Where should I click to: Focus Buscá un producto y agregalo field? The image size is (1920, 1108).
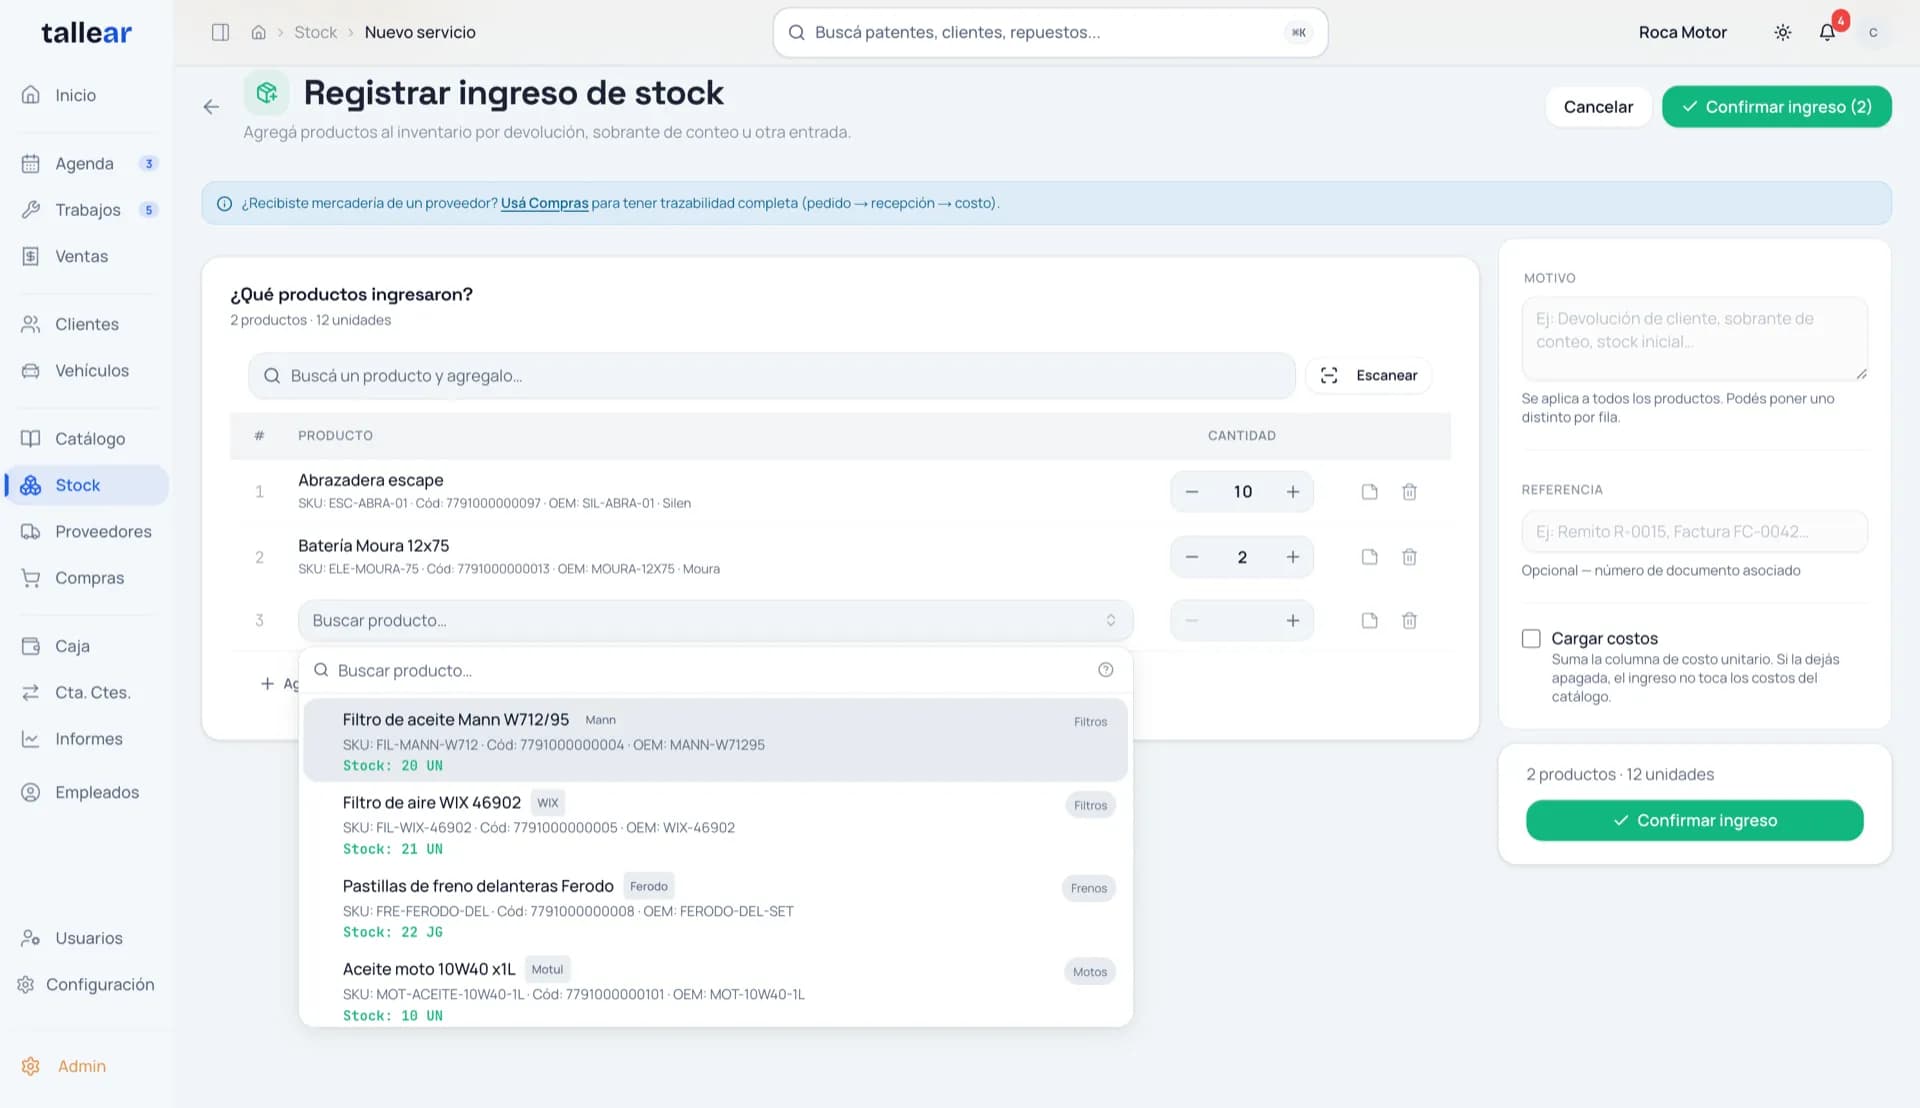(x=771, y=375)
